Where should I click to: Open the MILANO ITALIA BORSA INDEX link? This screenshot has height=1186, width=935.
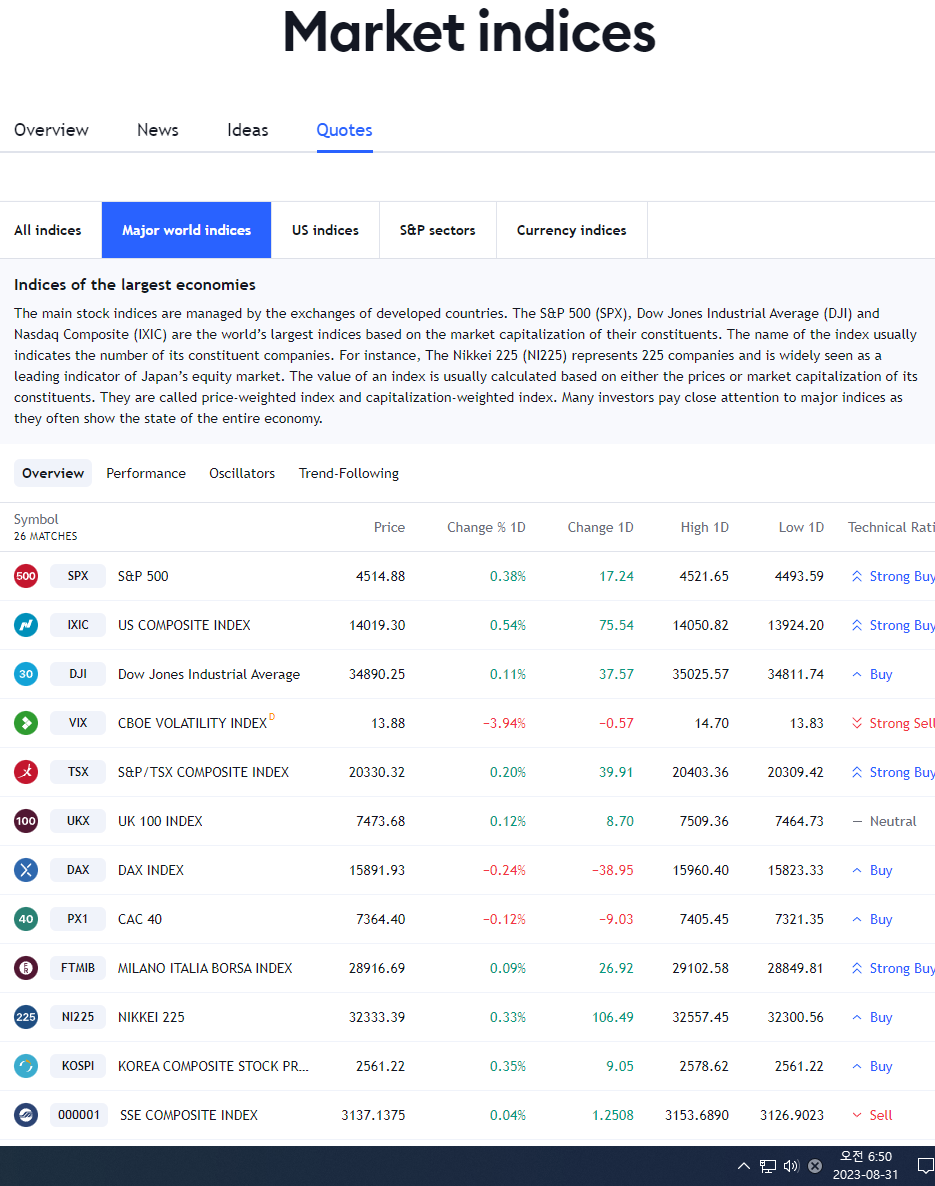pos(205,968)
